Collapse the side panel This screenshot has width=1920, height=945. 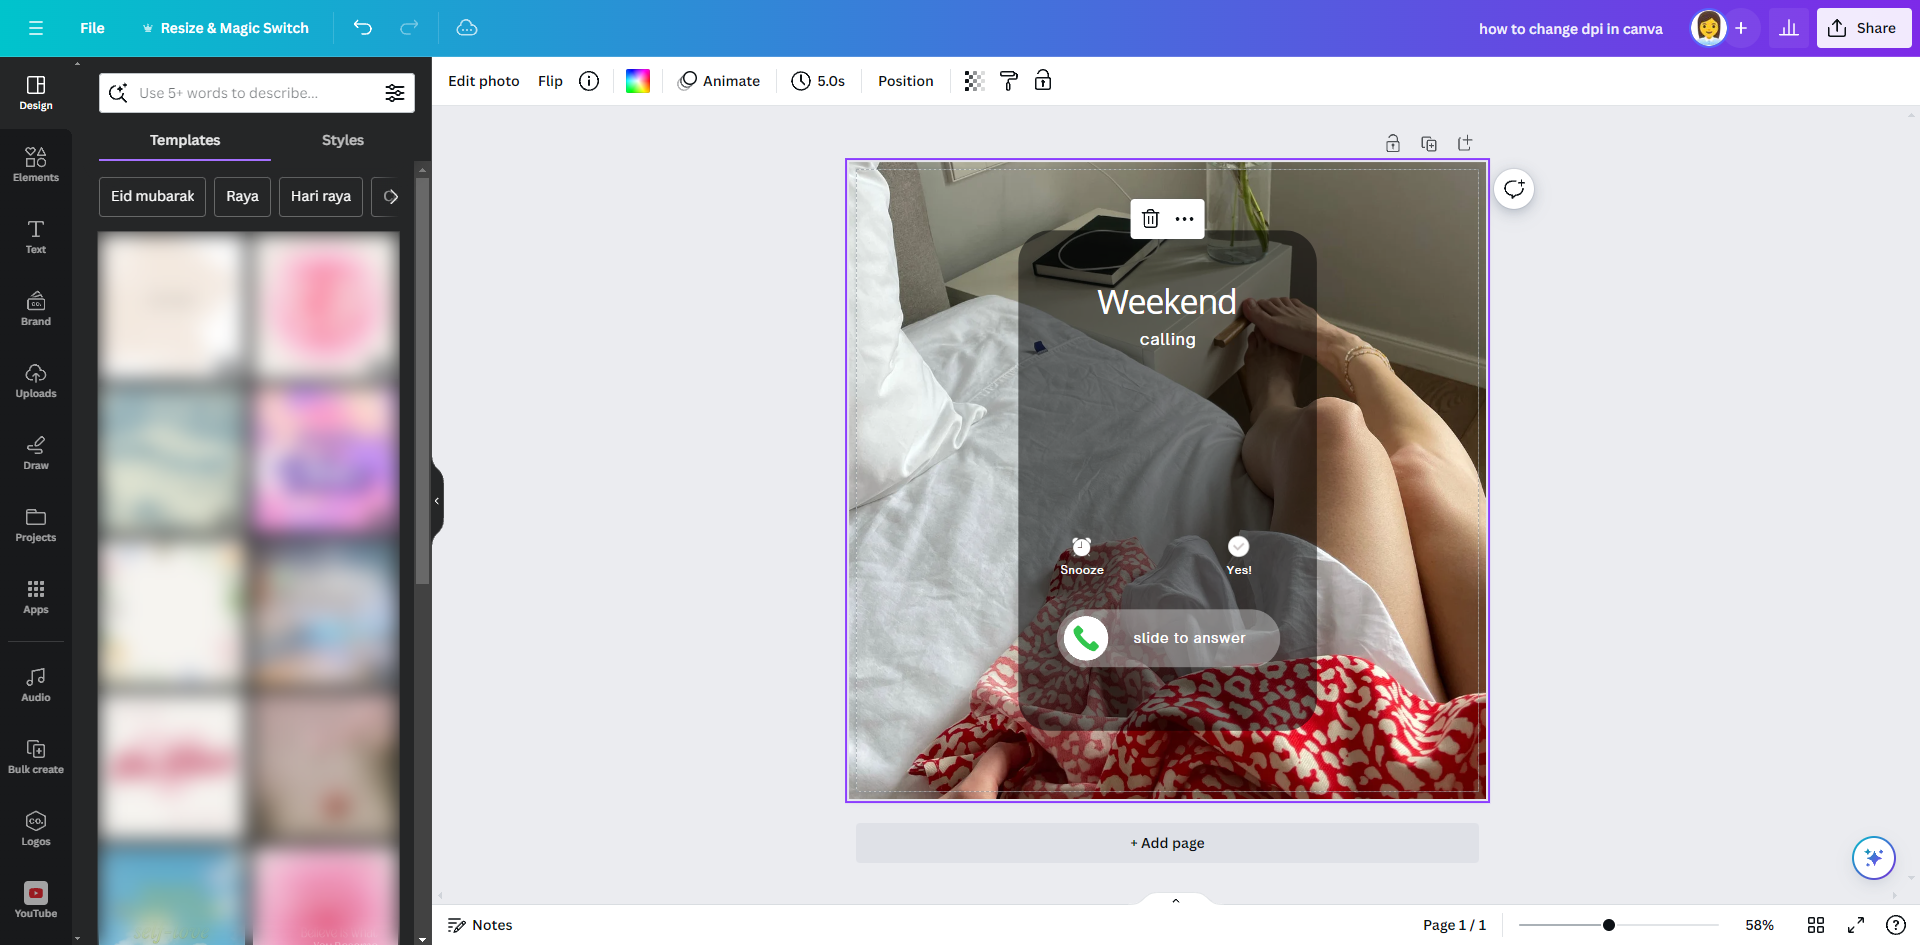(x=437, y=501)
